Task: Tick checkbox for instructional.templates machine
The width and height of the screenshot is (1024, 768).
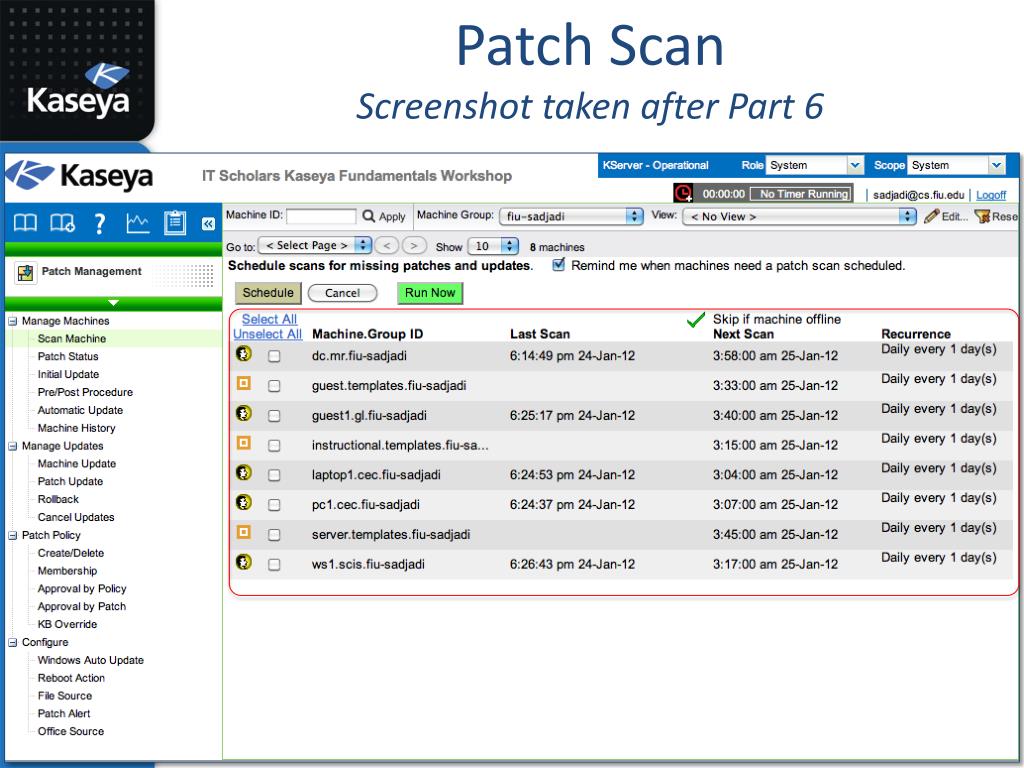Action: coord(274,445)
